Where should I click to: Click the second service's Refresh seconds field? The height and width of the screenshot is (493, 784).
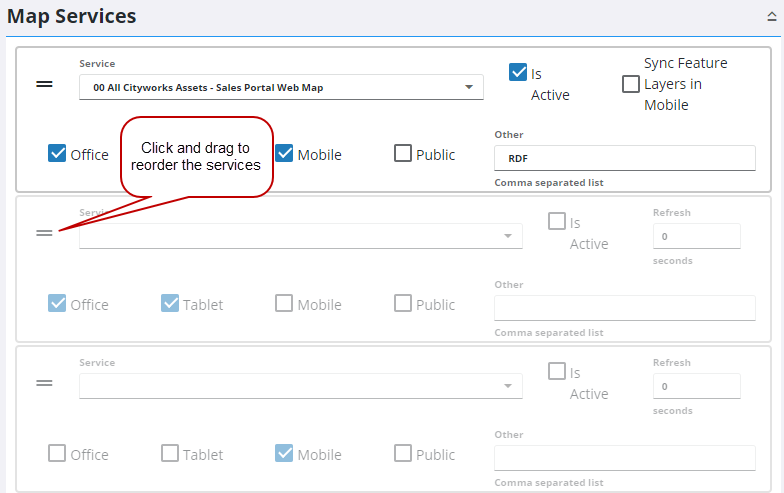[696, 236]
